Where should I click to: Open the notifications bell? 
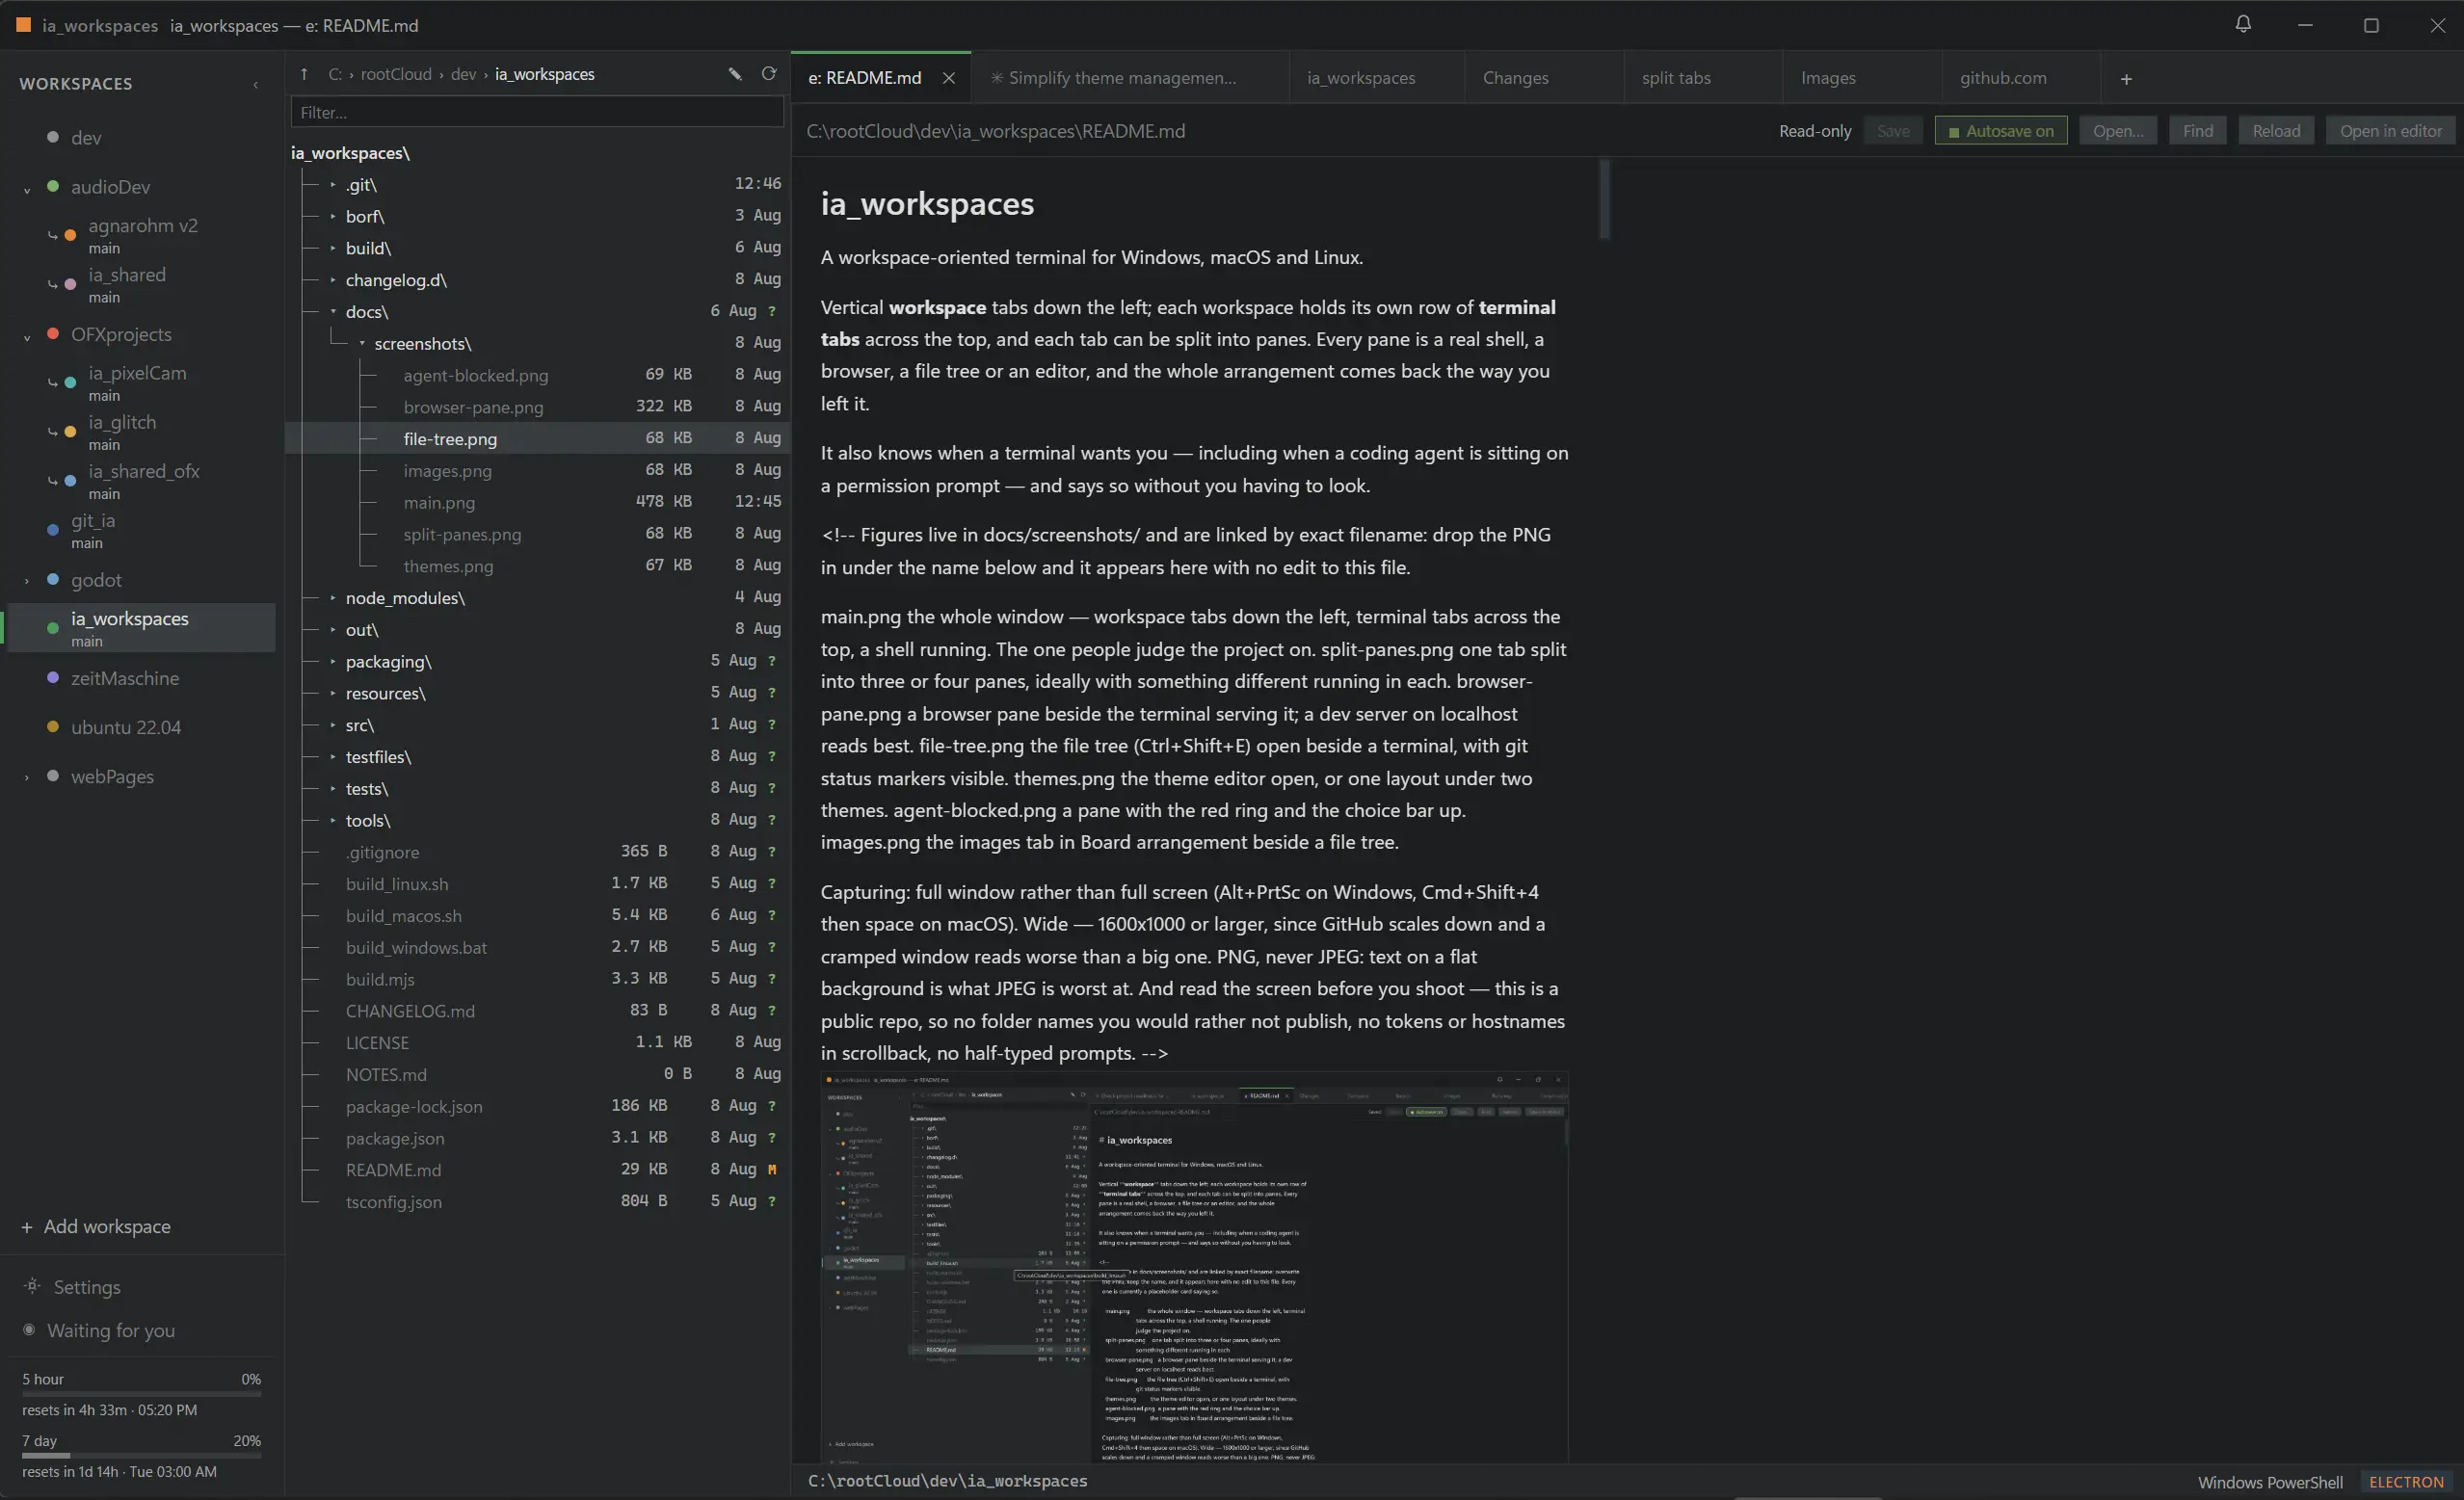(x=2243, y=24)
